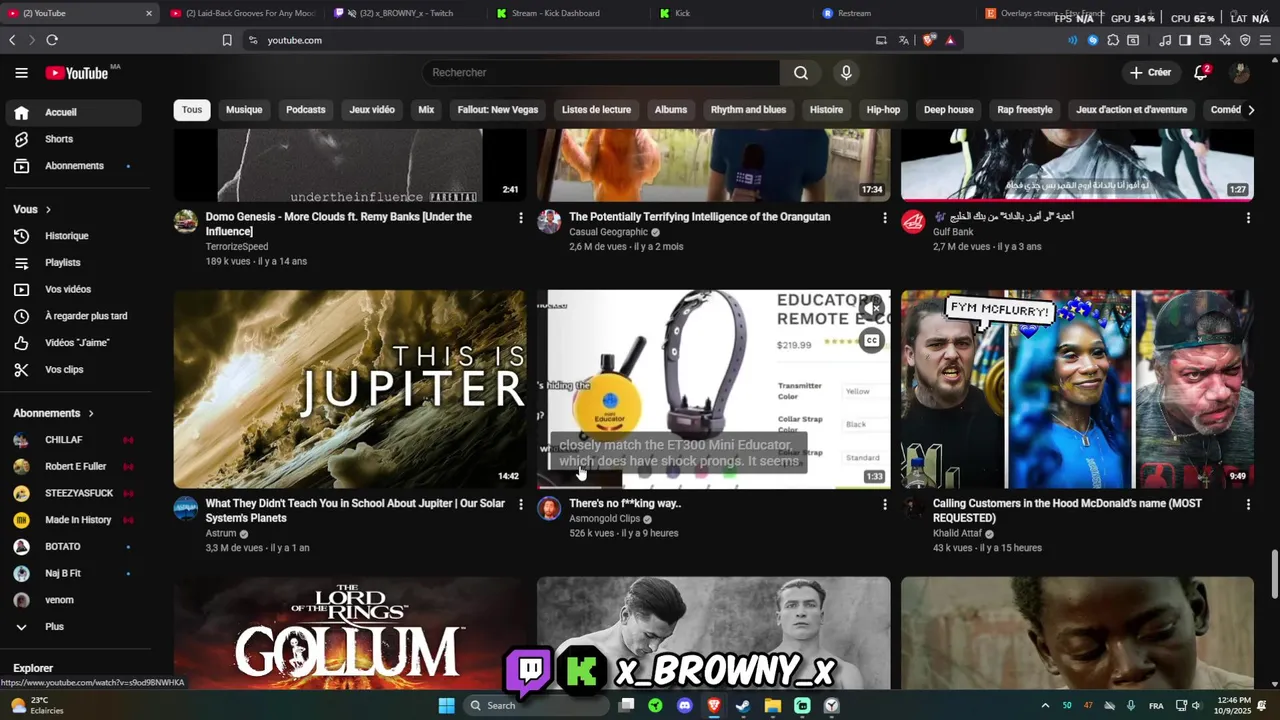Screen dimensions: 1280x720
Task: Open the Windows Start menu
Action: 446,705
